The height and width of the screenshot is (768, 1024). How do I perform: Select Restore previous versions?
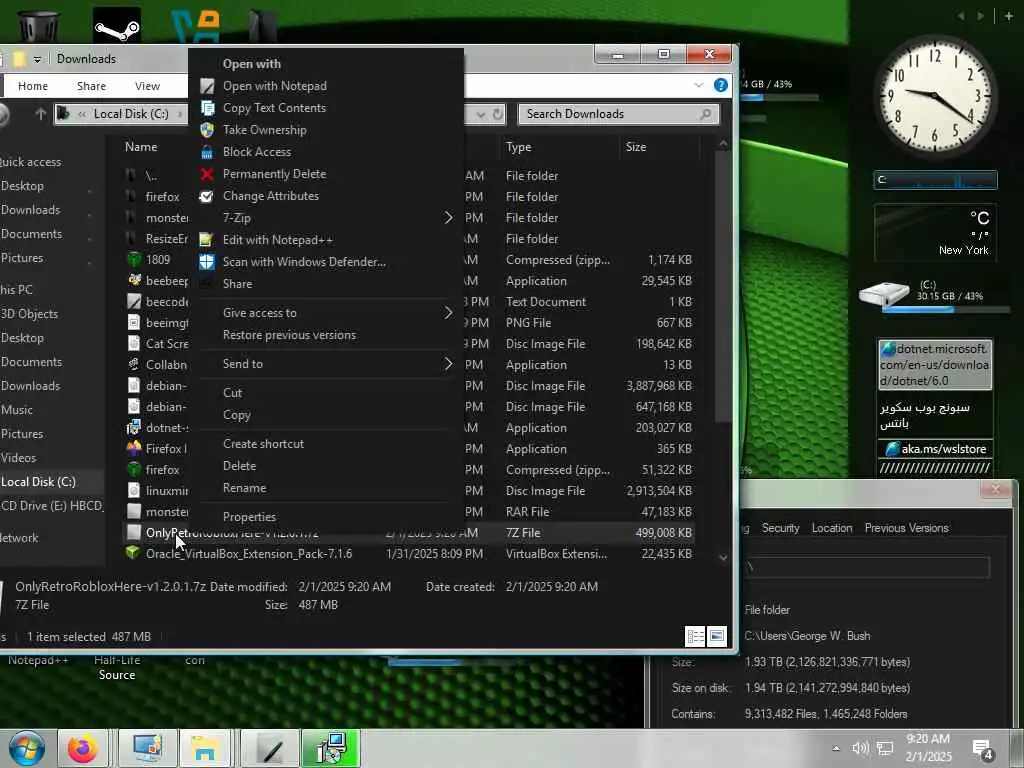tap(289, 334)
